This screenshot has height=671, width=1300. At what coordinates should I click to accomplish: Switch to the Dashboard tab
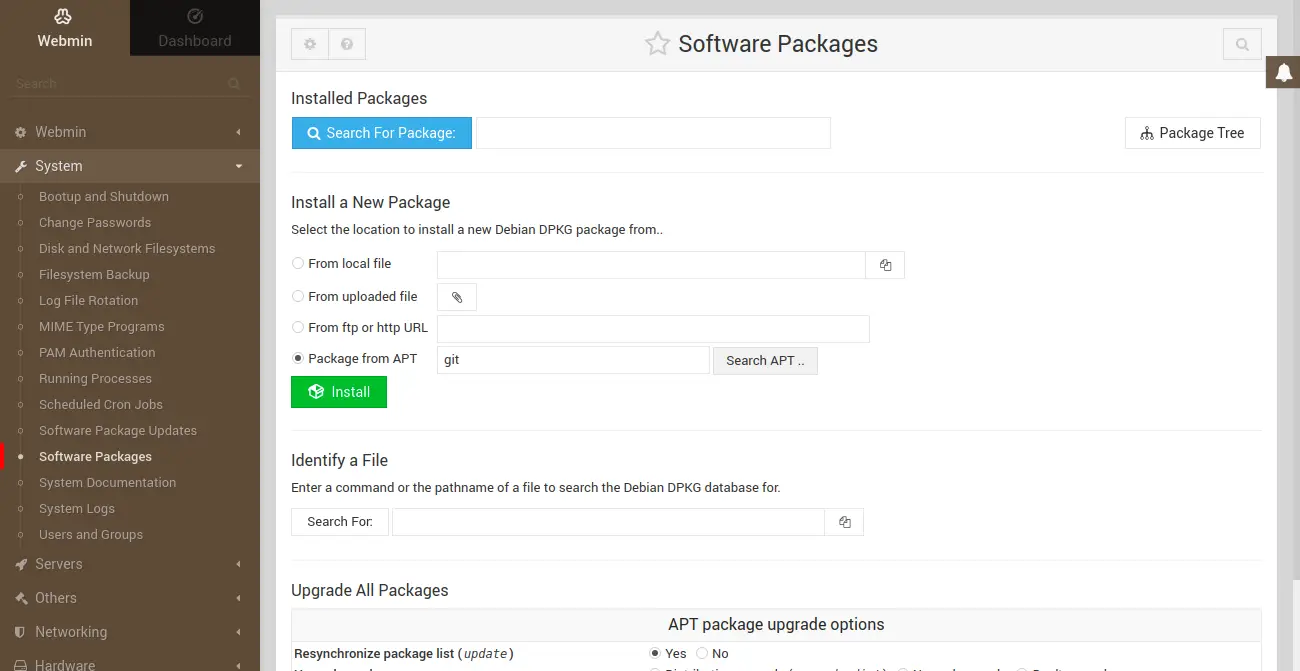pyautogui.click(x=195, y=28)
